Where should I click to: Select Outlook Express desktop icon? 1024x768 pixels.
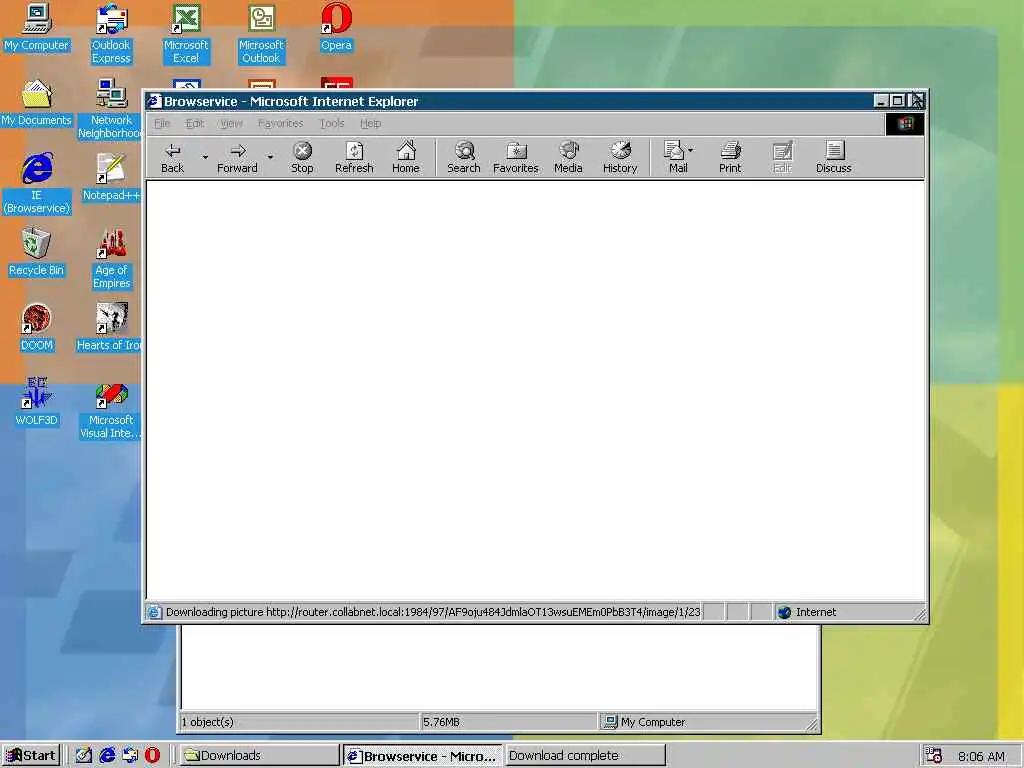click(x=111, y=34)
